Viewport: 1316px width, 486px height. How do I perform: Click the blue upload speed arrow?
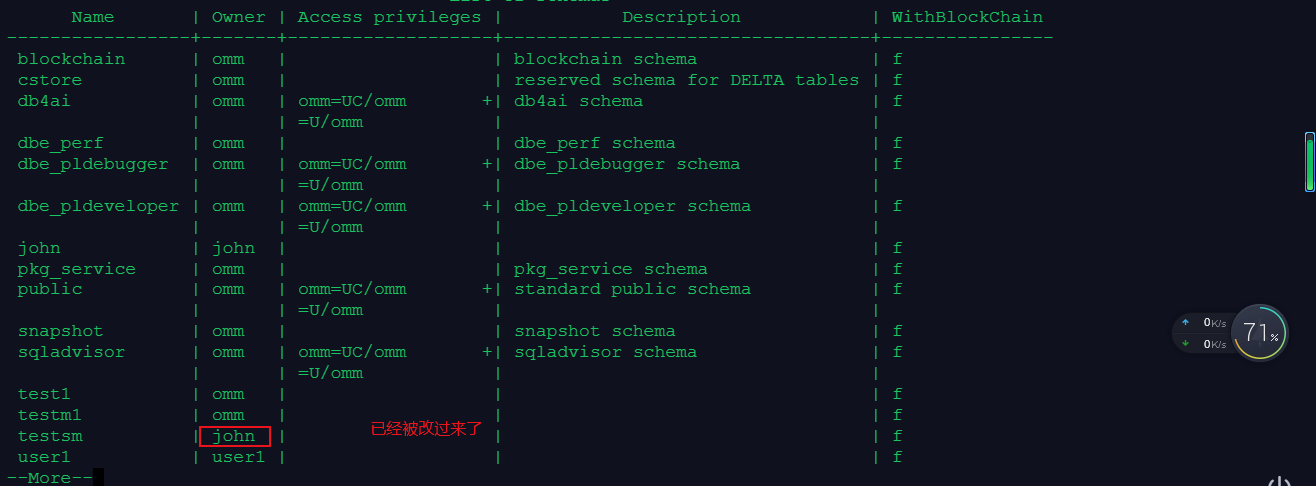click(x=1186, y=322)
